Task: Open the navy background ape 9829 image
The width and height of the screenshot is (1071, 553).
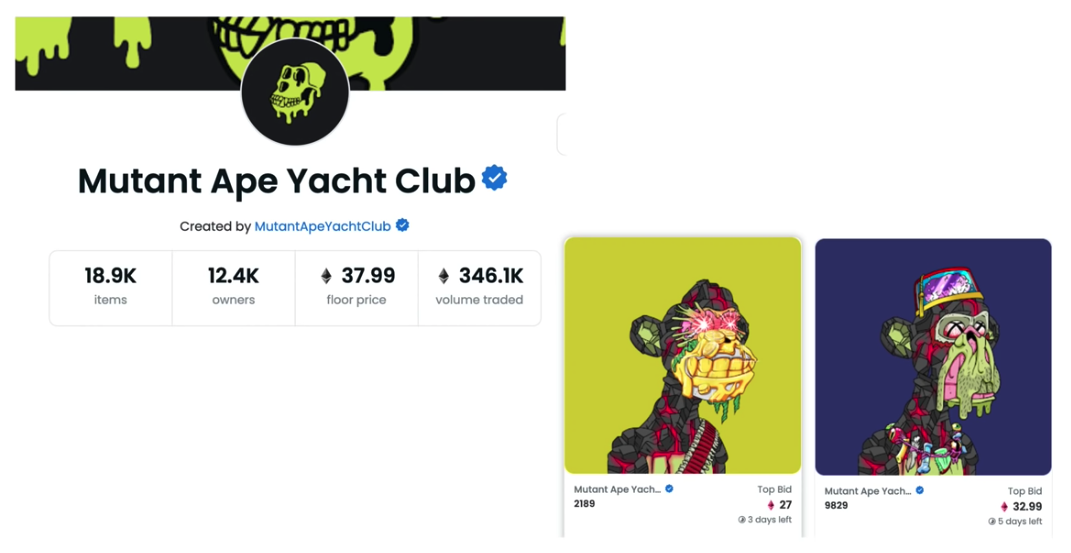Action: pyautogui.click(x=933, y=356)
